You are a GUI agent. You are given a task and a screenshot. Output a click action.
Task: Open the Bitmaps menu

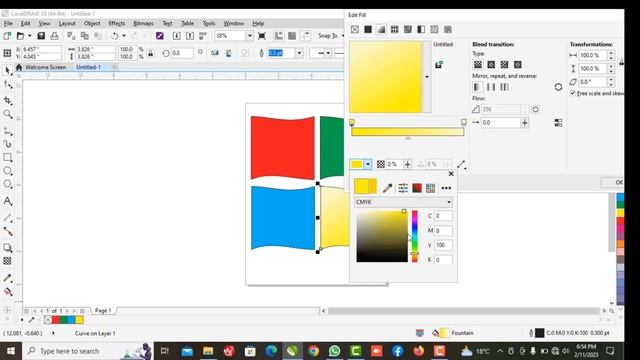pyautogui.click(x=143, y=24)
